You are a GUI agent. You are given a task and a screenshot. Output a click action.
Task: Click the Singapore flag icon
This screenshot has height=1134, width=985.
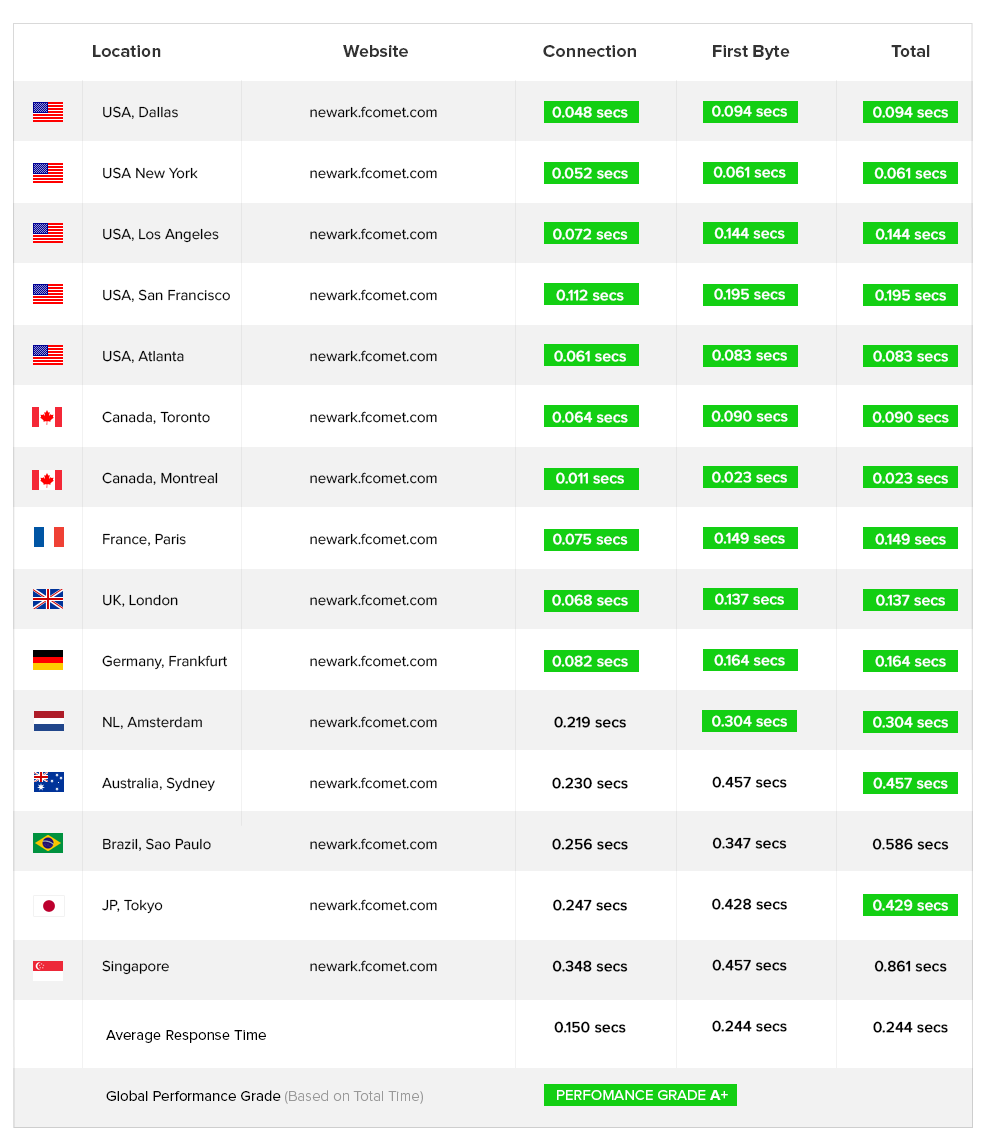click(x=48, y=971)
